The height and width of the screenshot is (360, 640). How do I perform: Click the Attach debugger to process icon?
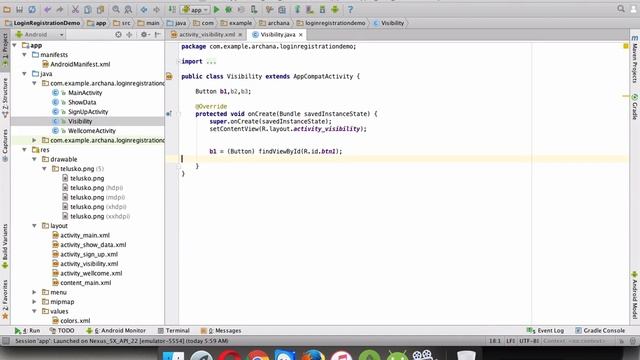[254, 9]
